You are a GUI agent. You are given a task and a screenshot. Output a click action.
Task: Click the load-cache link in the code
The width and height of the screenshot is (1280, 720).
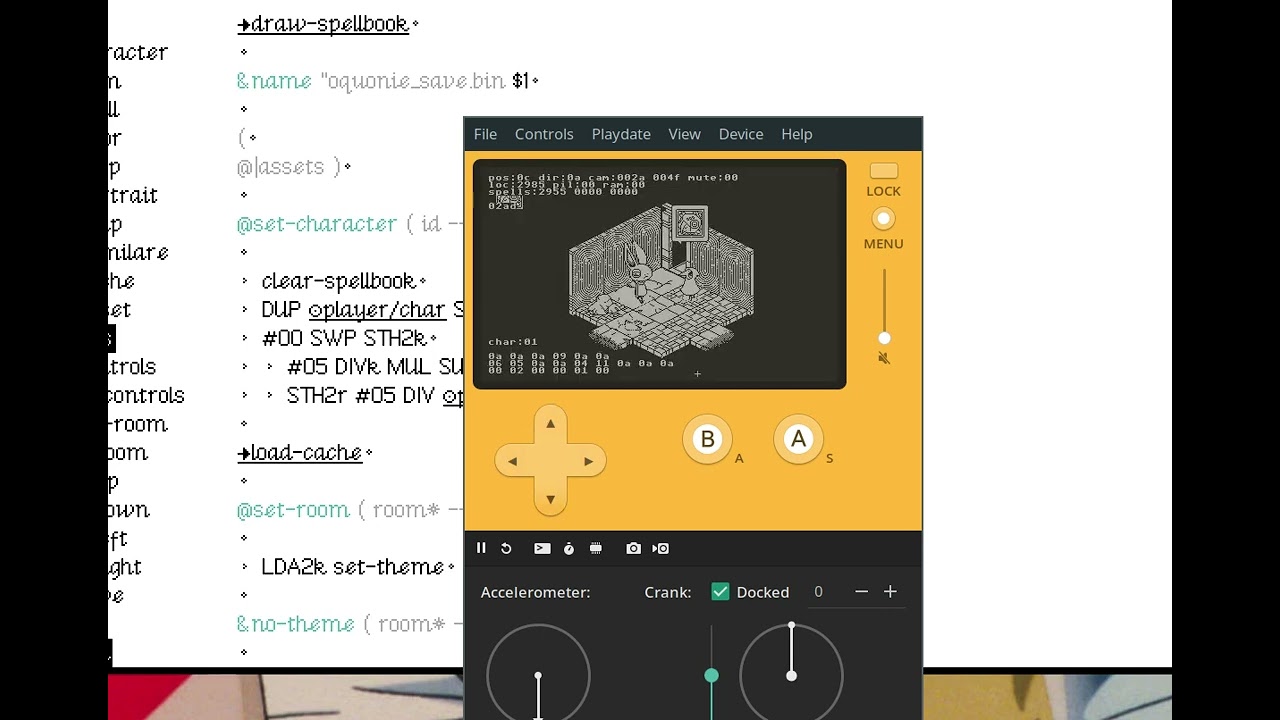pyautogui.click(x=299, y=453)
